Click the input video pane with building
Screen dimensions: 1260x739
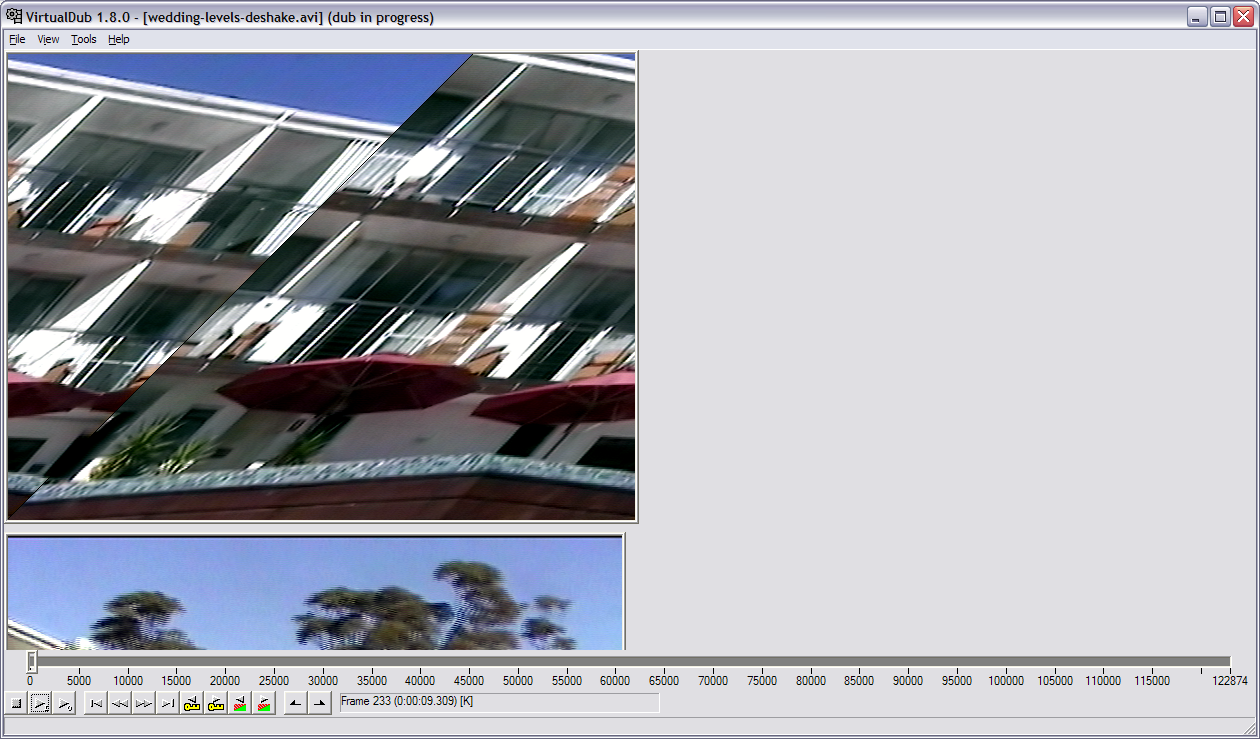[321, 286]
